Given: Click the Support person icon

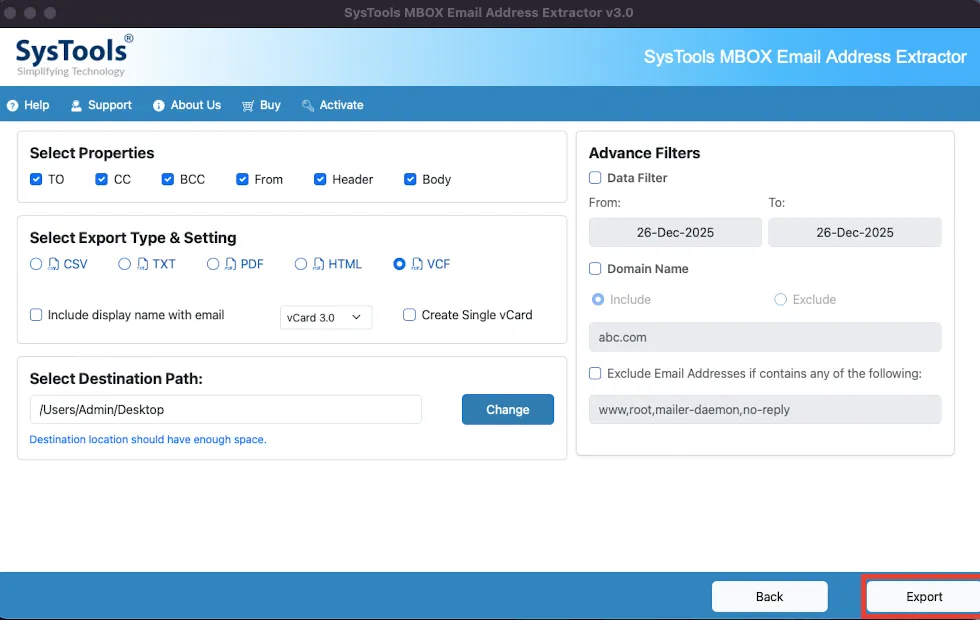Looking at the screenshot, I should (76, 106).
